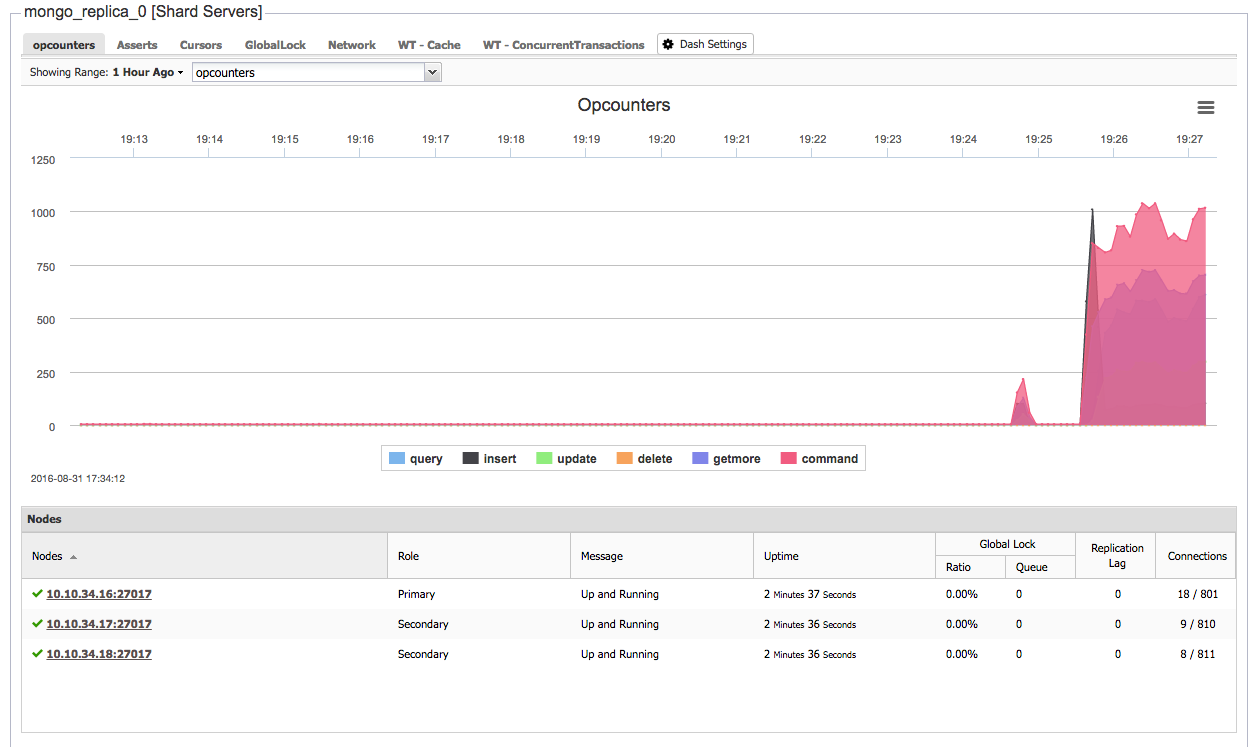Click green checkmark for node 10.10.34.18:27017
Screen dimensions: 1255x747
click(37, 653)
